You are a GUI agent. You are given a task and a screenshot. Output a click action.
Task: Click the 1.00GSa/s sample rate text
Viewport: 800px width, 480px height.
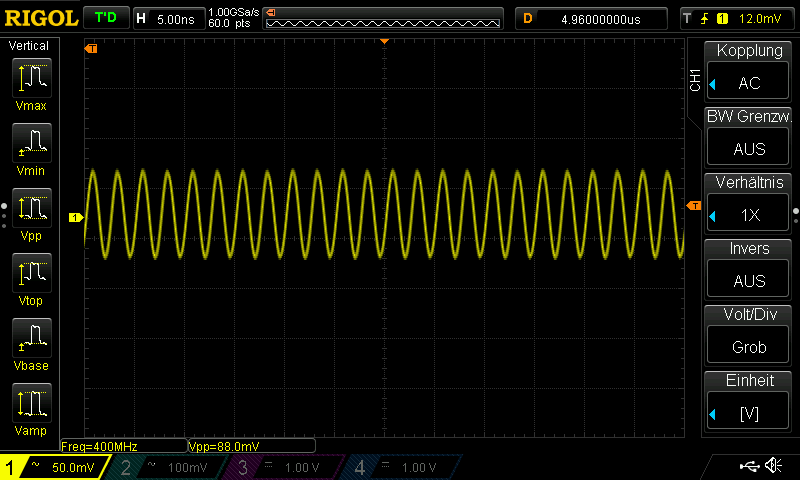point(234,12)
